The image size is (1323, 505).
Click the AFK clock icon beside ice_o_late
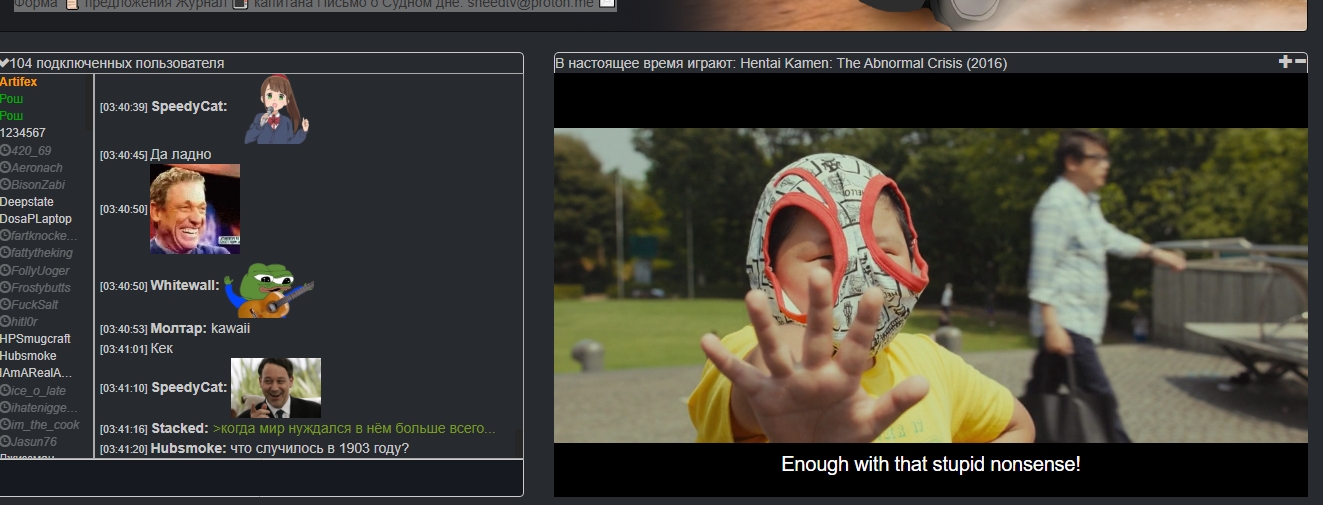coord(5,390)
